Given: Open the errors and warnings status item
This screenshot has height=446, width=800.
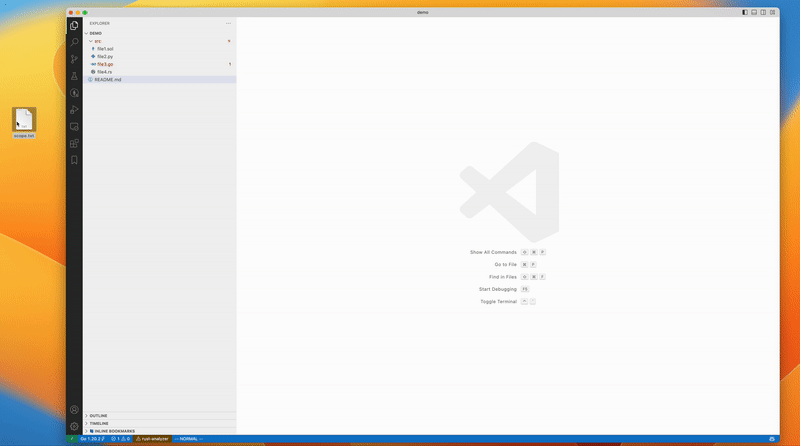Looking at the screenshot, I should click(x=120, y=439).
